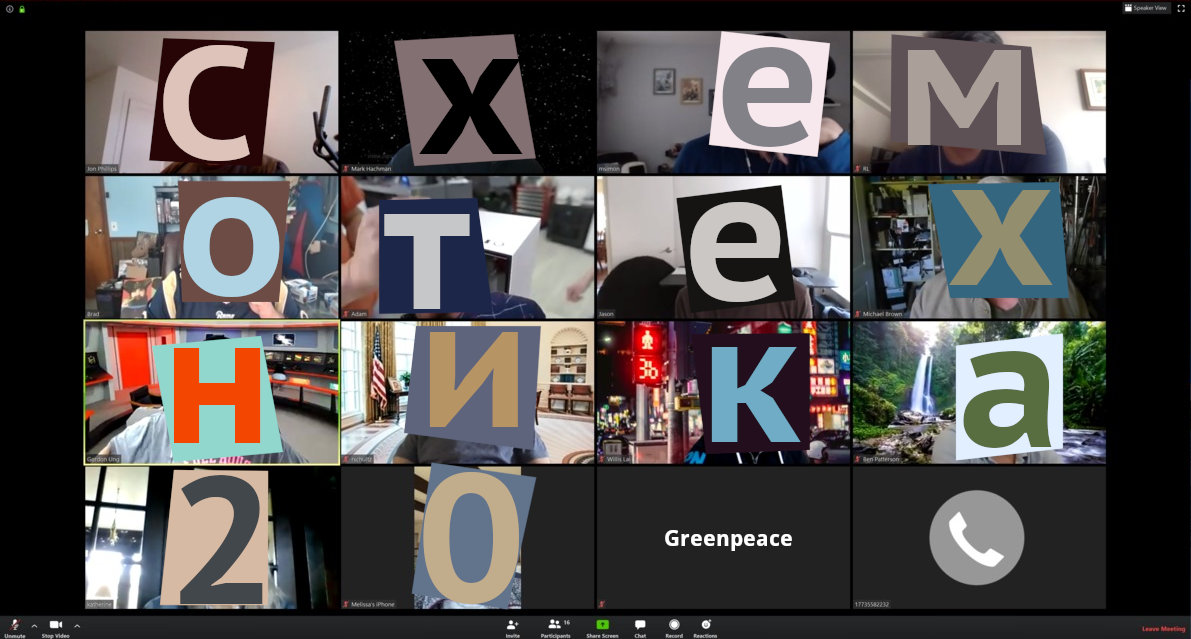Switch to Speaker View
The image size is (1191, 639).
[1145, 8]
